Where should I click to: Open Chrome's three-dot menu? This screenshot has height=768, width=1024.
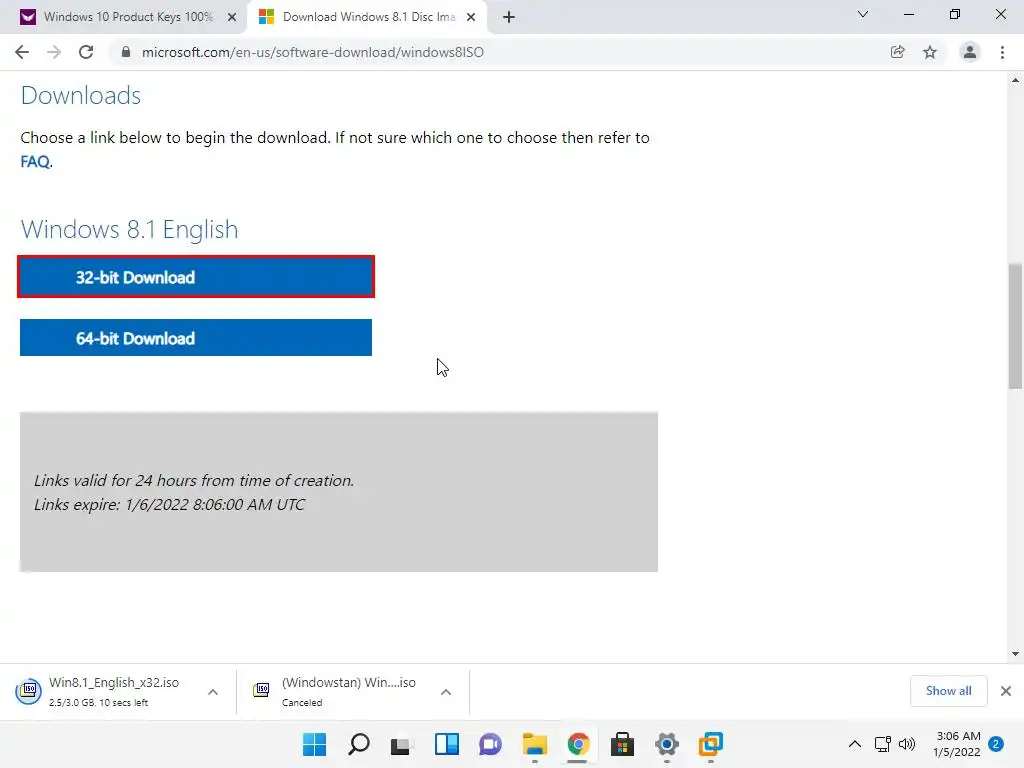click(x=1002, y=52)
